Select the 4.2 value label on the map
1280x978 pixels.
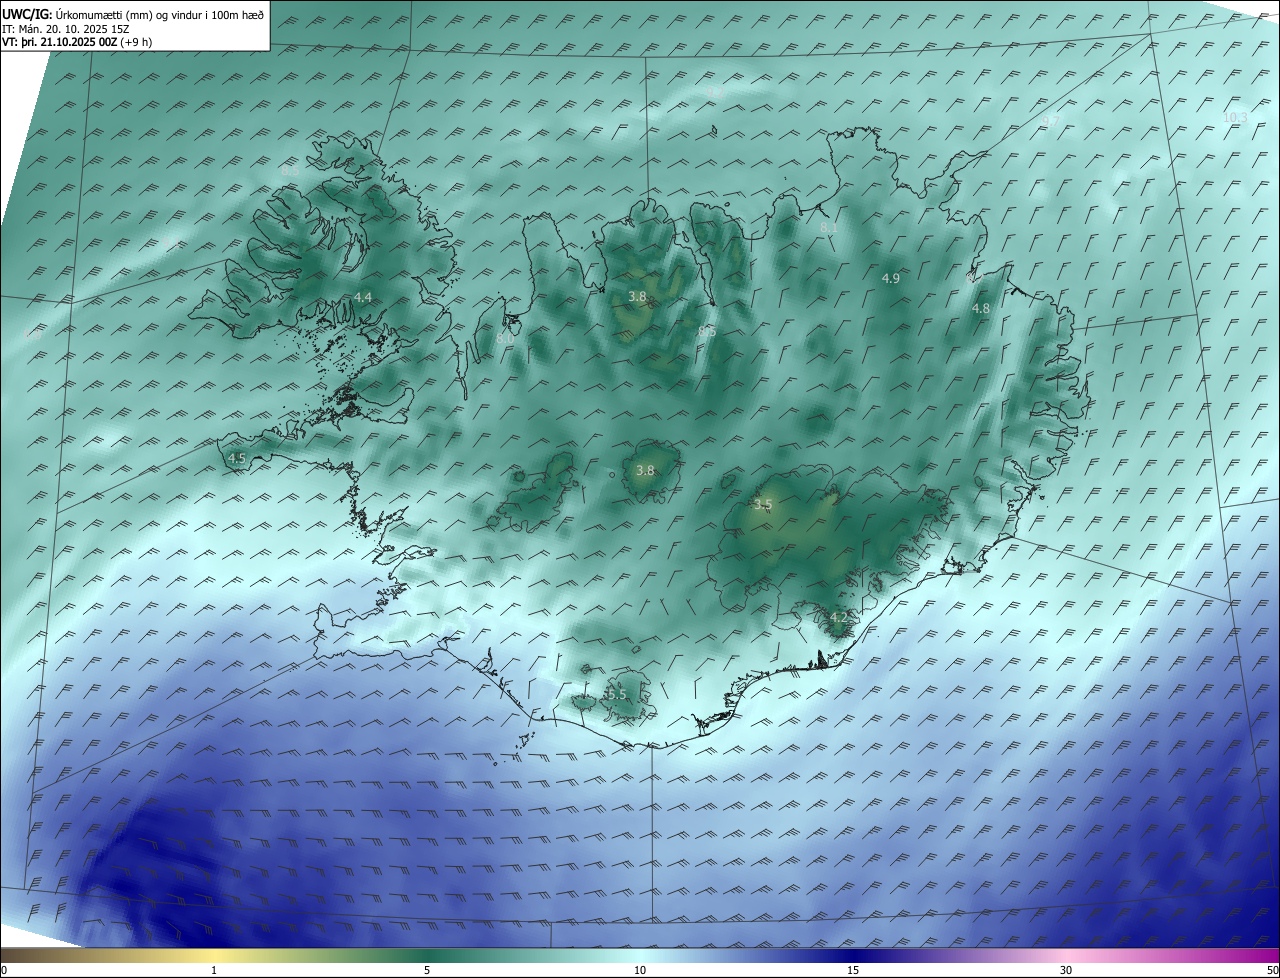coord(839,617)
